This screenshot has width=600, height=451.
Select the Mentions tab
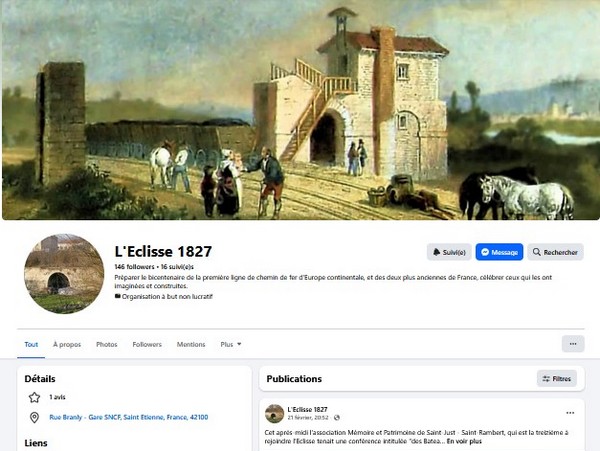click(x=191, y=344)
